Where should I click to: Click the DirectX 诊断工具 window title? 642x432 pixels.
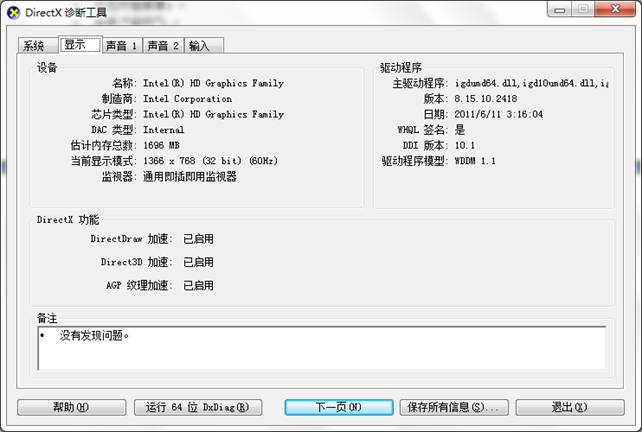click(66, 13)
